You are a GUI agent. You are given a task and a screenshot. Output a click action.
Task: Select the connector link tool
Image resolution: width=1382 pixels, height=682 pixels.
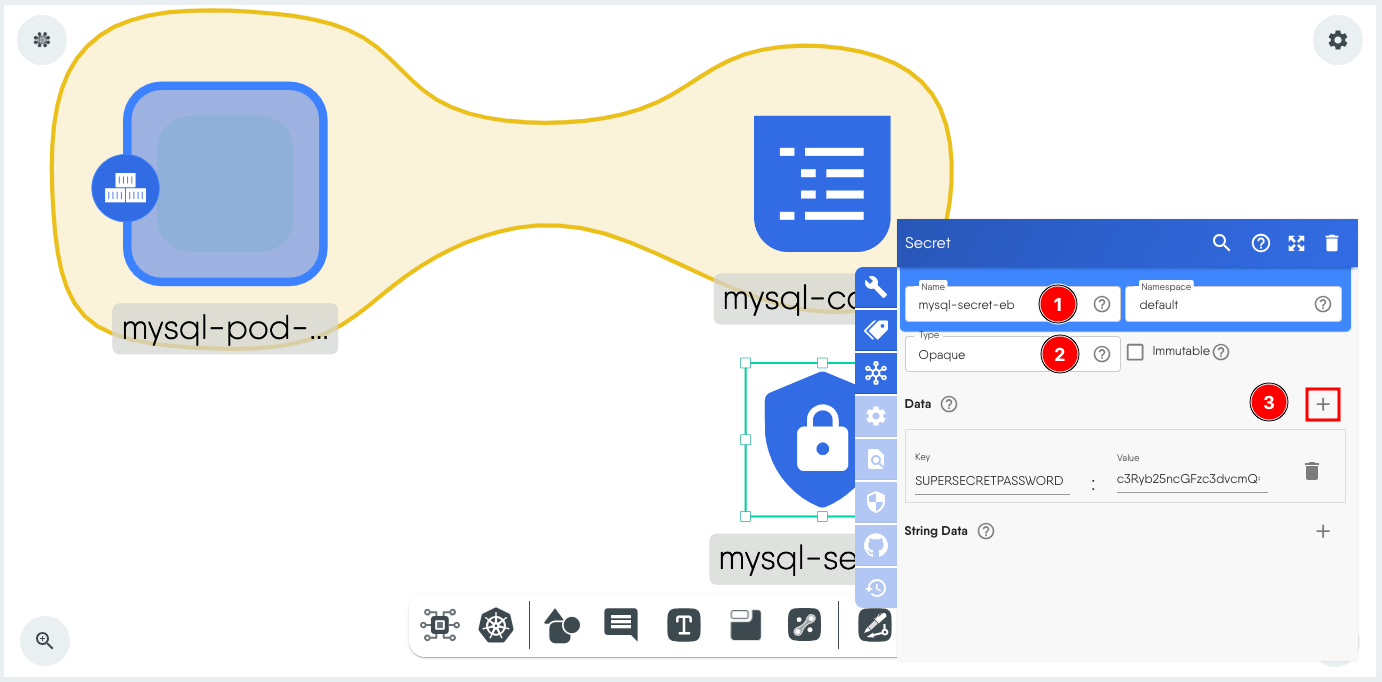805,624
